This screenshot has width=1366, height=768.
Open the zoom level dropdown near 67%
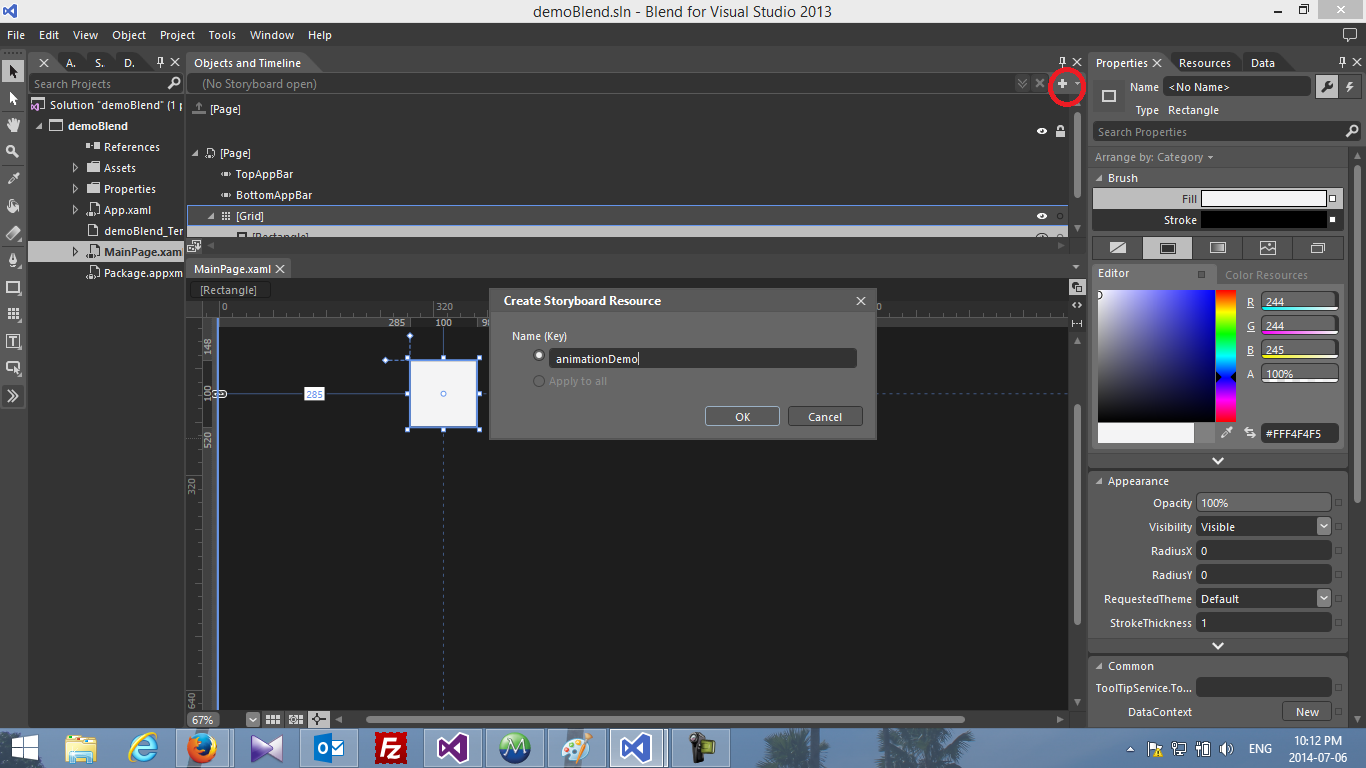tap(252, 719)
